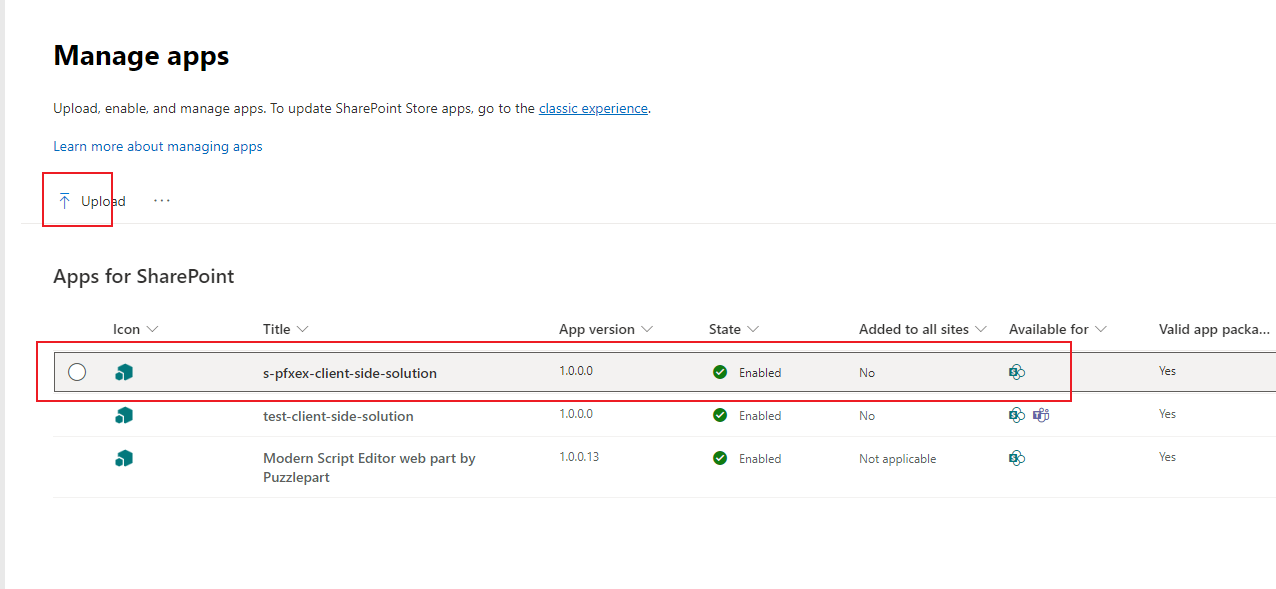The height and width of the screenshot is (589, 1276).
Task: Select the s-pfxex-client-side-solution row radio circle
Action: click(77, 372)
